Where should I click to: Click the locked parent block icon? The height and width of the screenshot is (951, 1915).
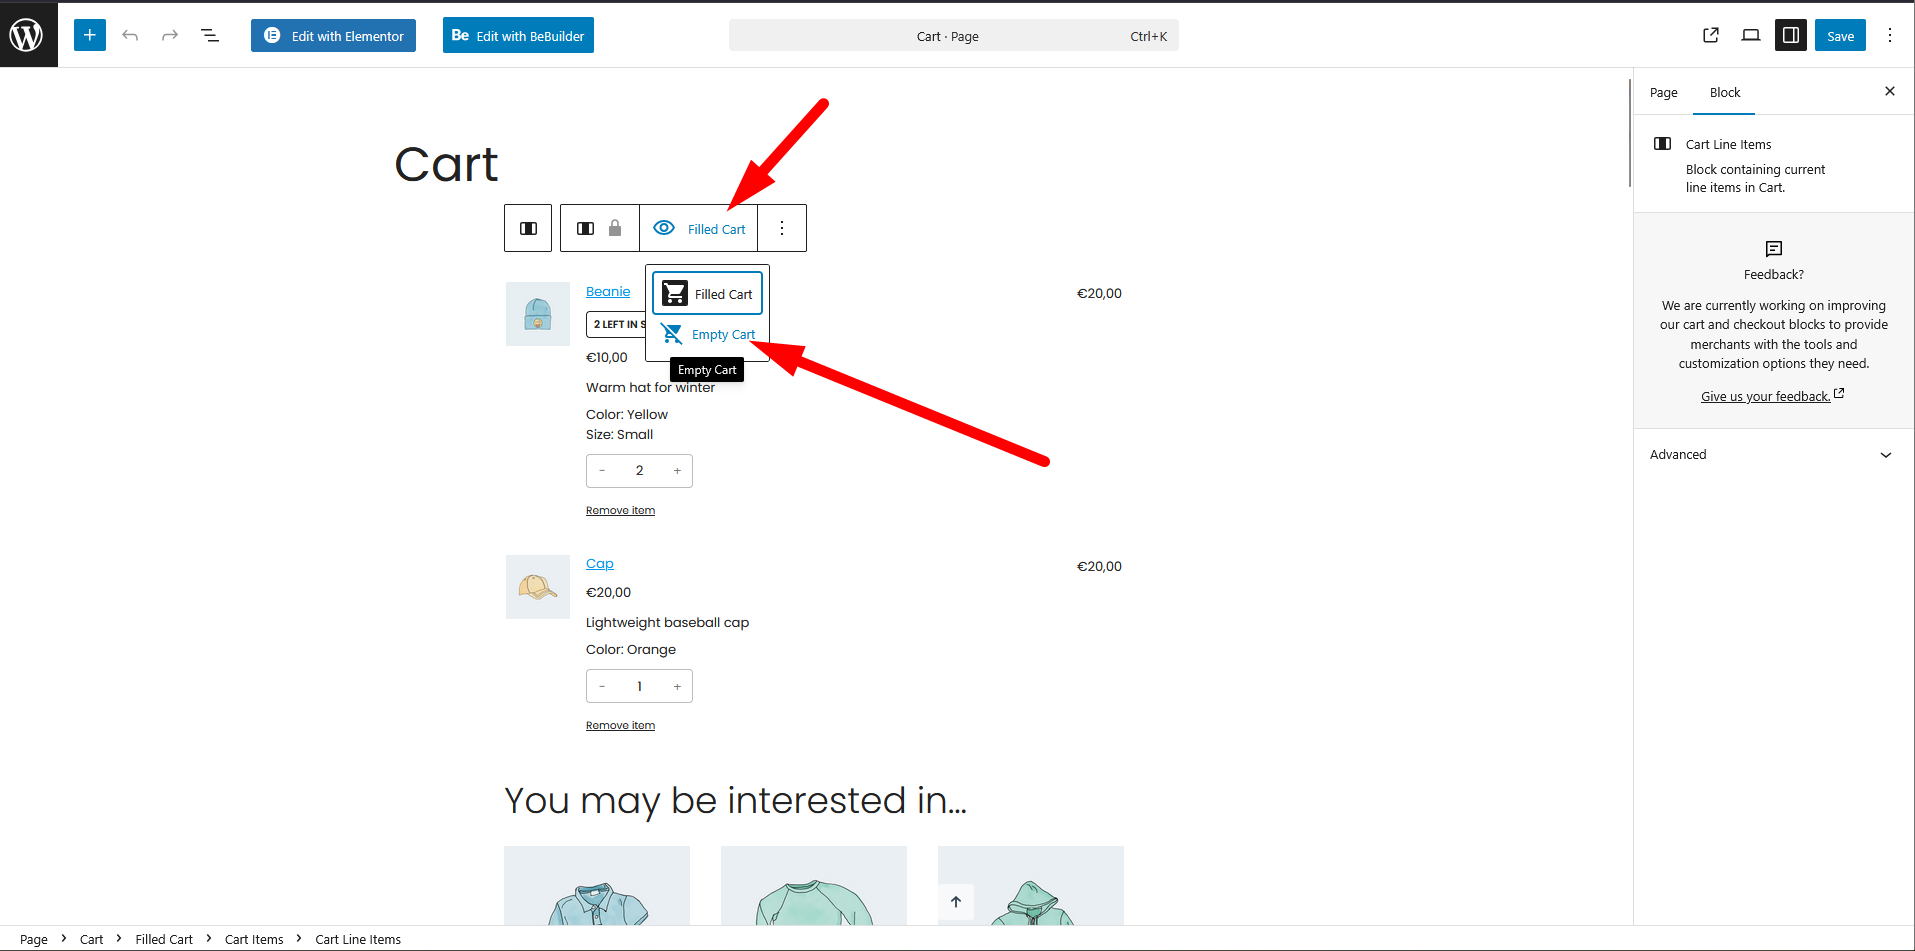tap(600, 229)
